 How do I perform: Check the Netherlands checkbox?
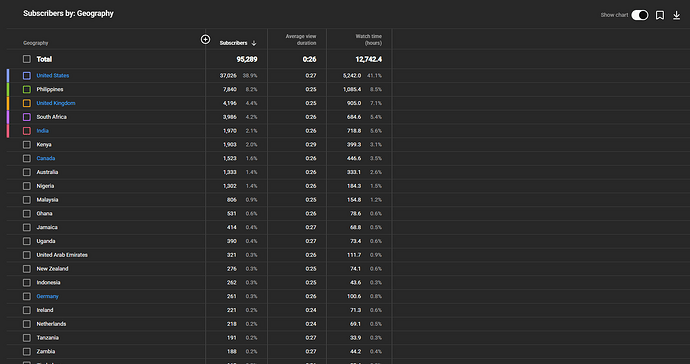[x=27, y=324]
